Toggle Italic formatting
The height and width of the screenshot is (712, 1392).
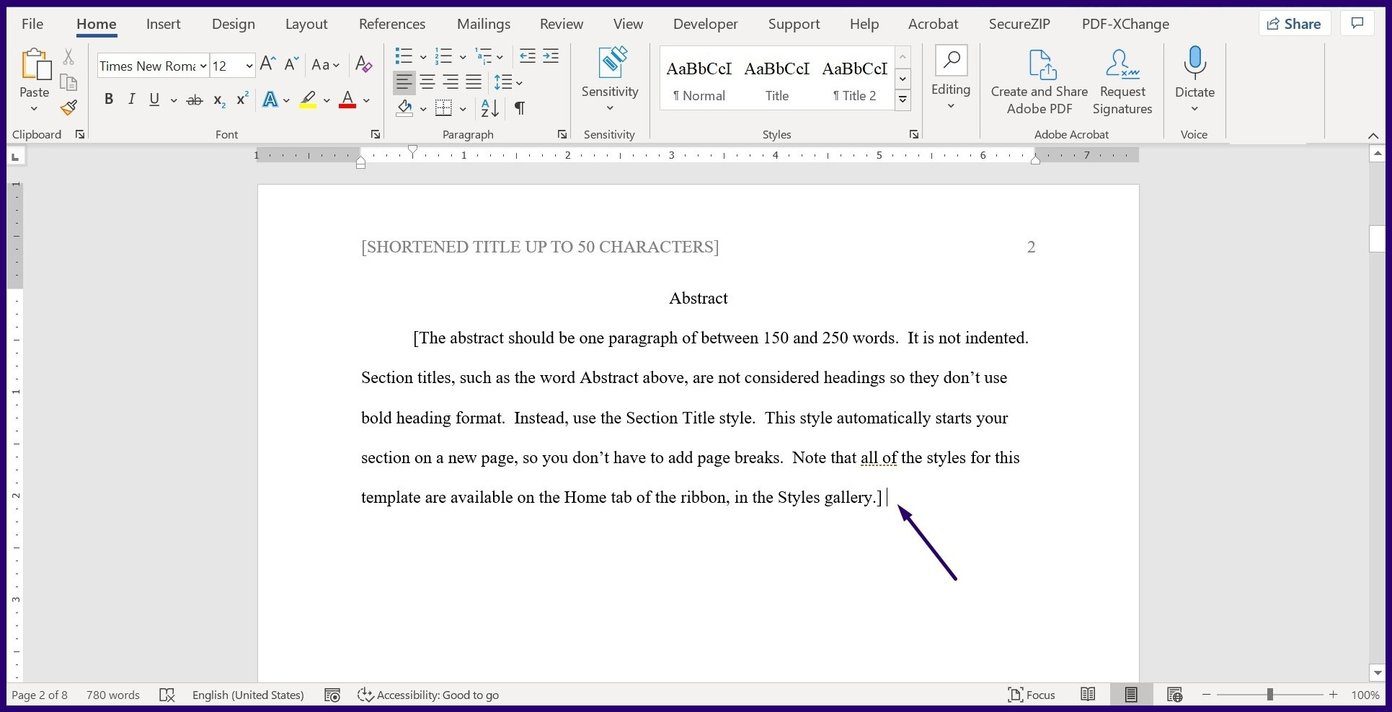coord(131,100)
